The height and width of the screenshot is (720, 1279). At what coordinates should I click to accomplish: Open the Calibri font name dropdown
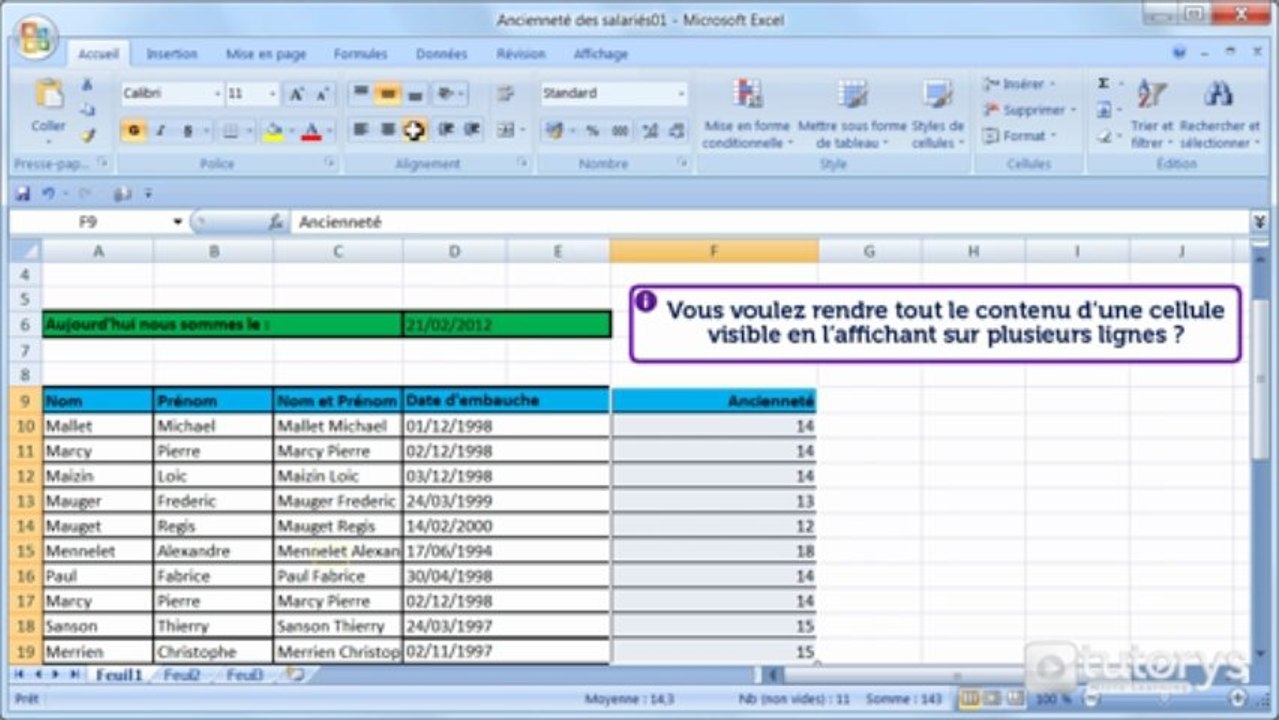pyautogui.click(x=217, y=94)
